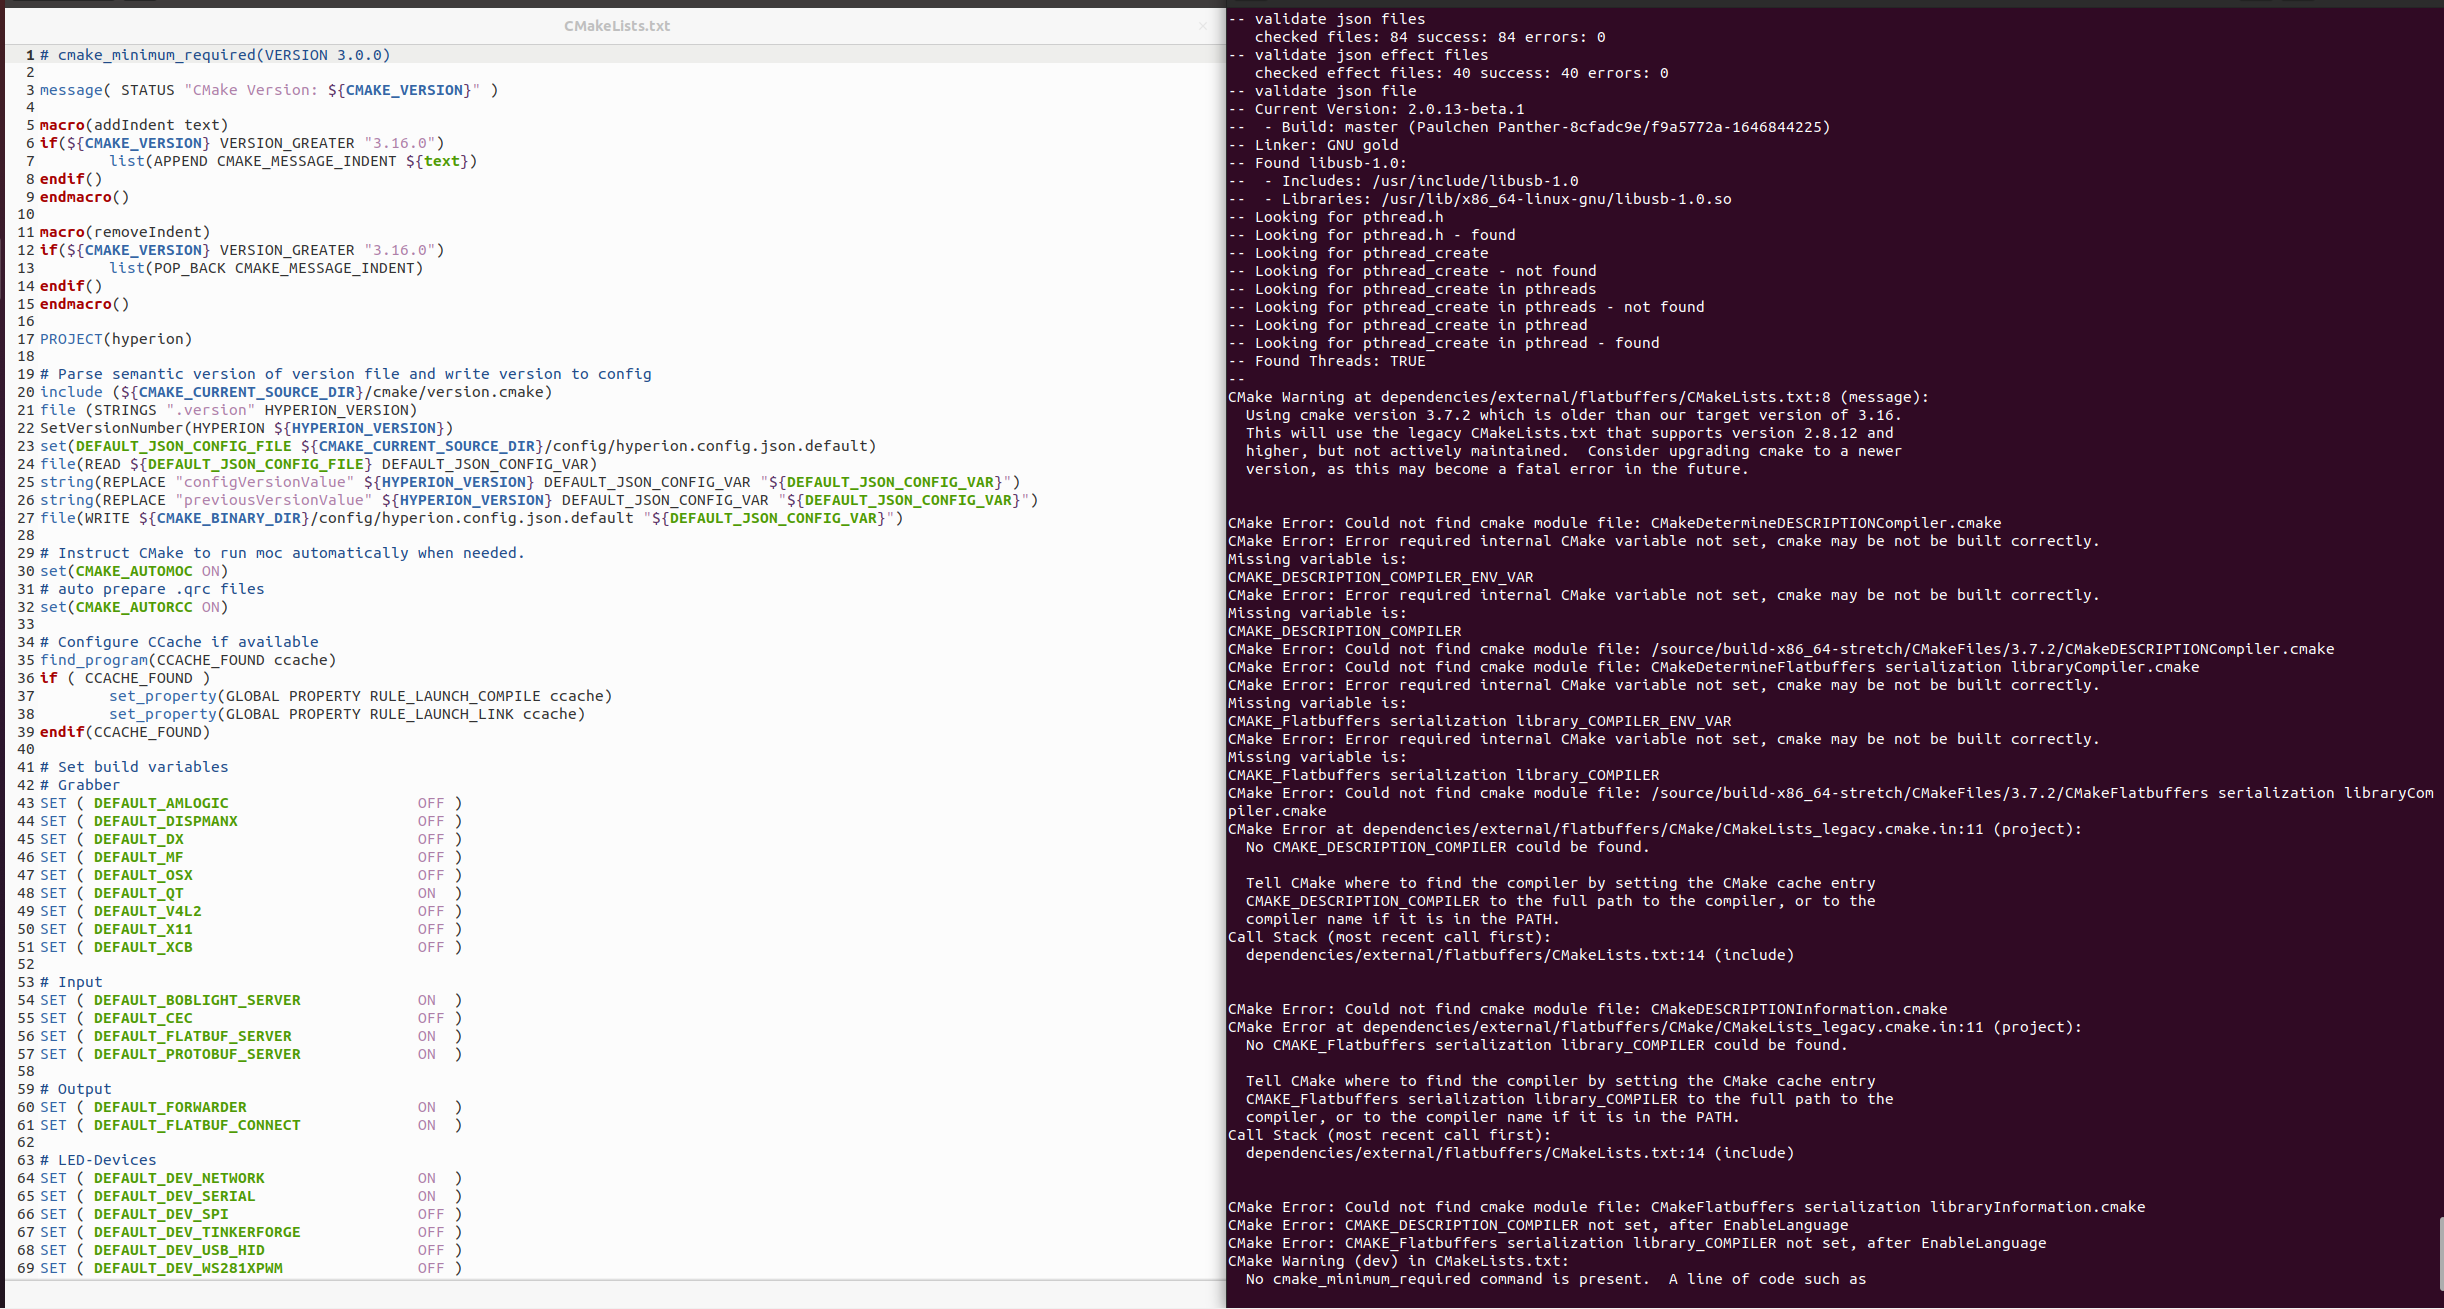This screenshot has width=2444, height=1309.
Task: Select the CMAKE_AUTOMOC variable on line 30
Action: [x=134, y=571]
